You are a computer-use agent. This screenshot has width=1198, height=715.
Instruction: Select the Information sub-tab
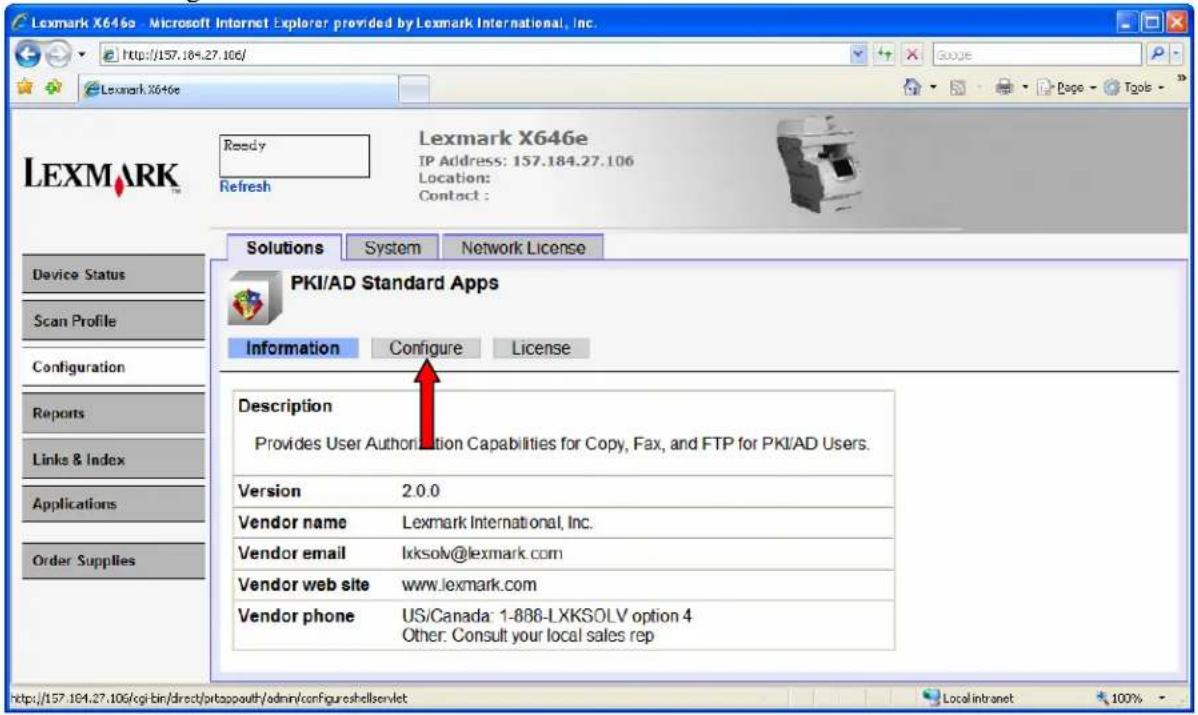point(293,348)
